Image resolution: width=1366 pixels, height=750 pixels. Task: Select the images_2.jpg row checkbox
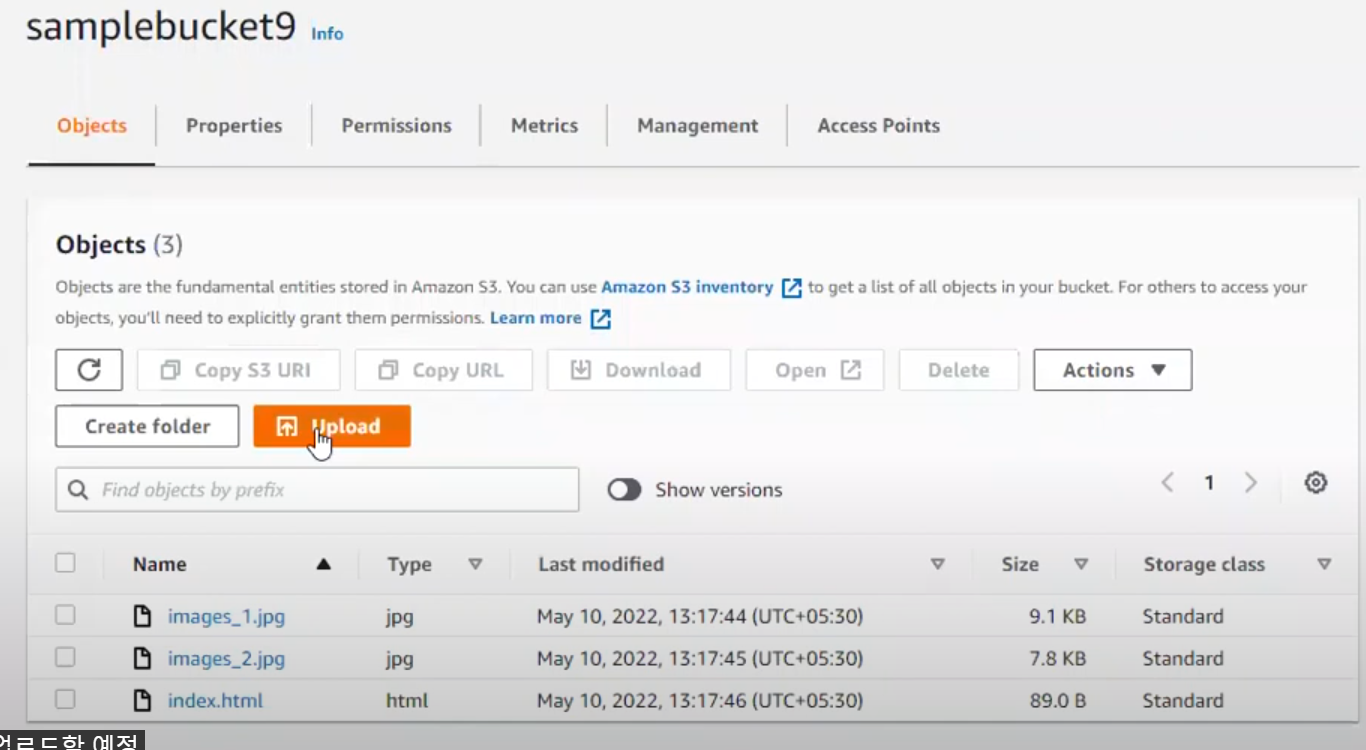coord(65,657)
